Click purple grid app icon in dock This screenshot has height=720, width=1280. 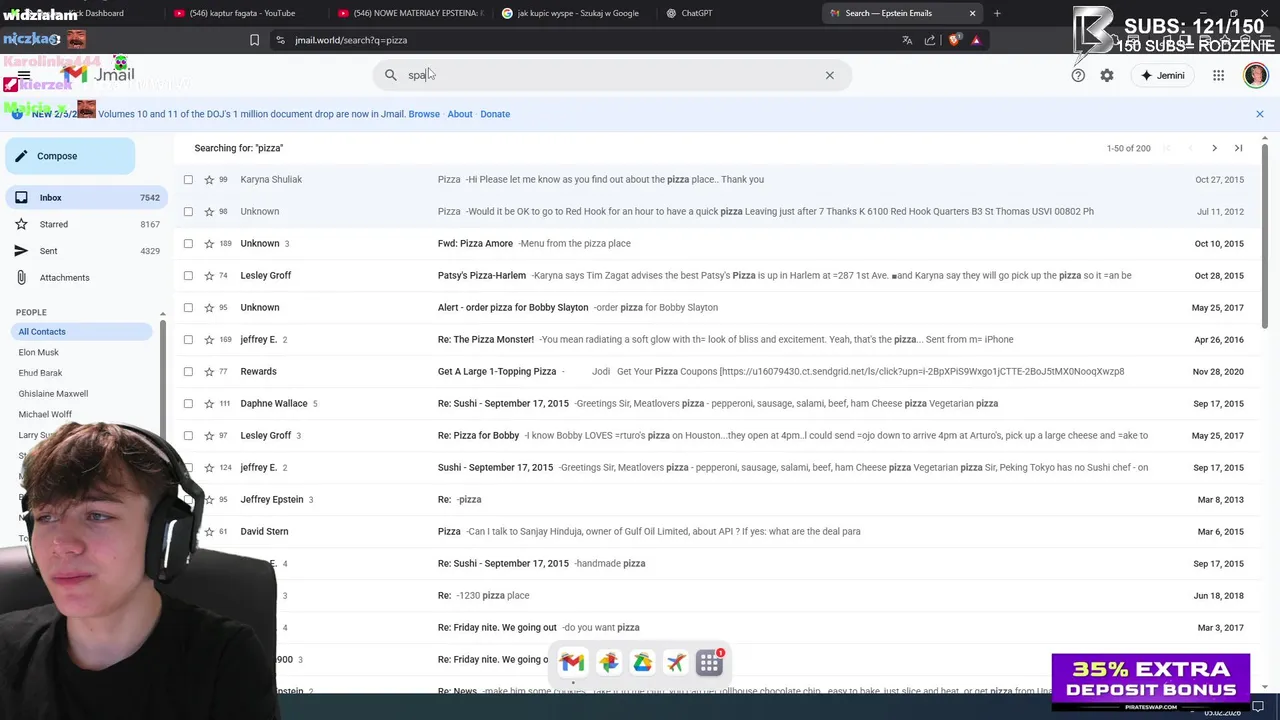[710, 662]
